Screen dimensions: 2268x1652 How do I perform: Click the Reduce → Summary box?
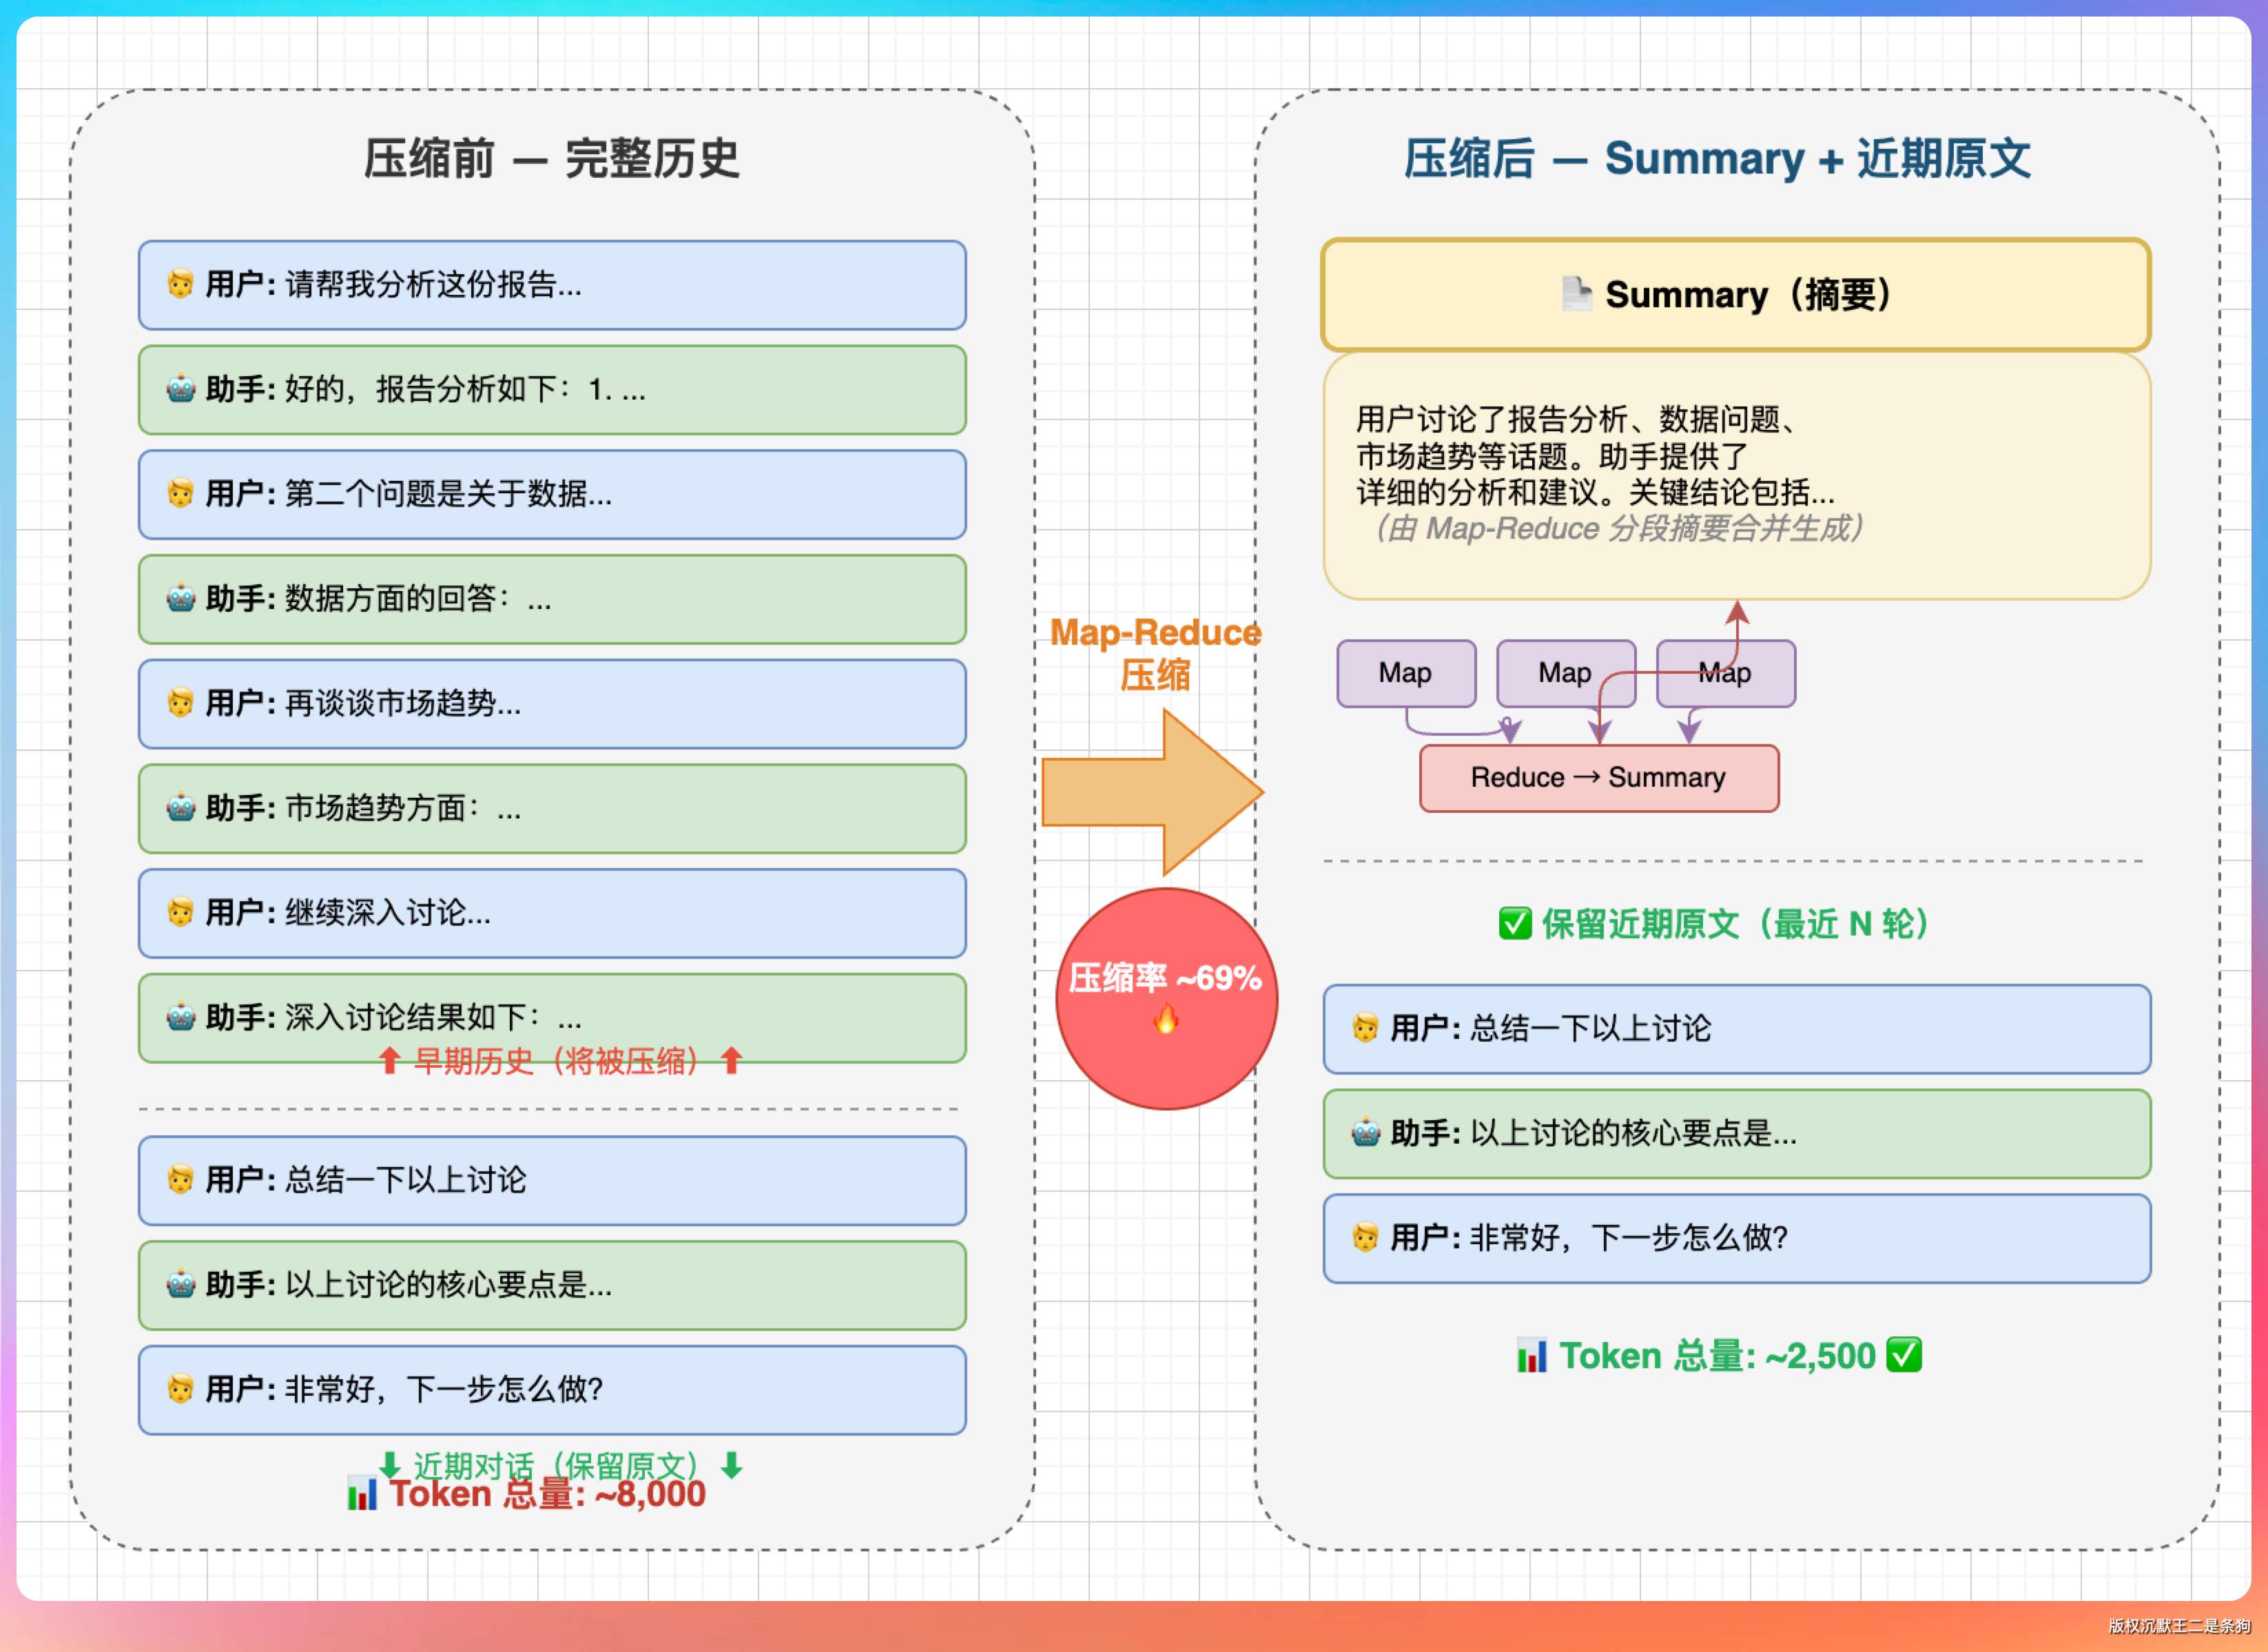tap(1599, 778)
